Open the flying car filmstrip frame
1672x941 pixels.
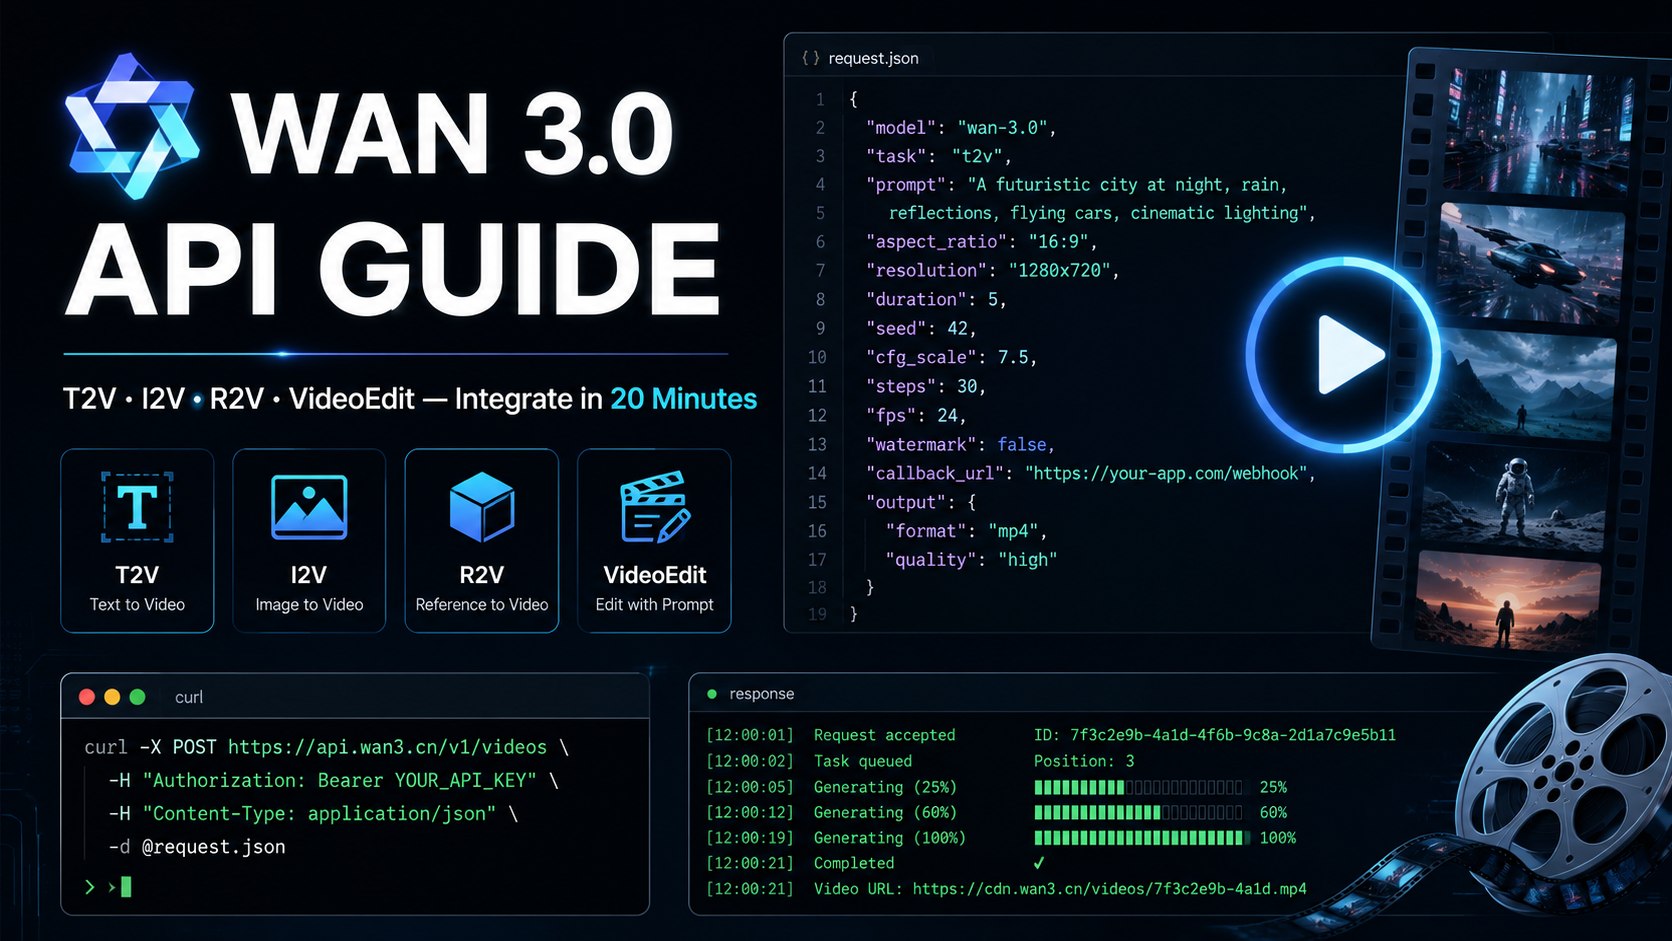[x=1530, y=262]
